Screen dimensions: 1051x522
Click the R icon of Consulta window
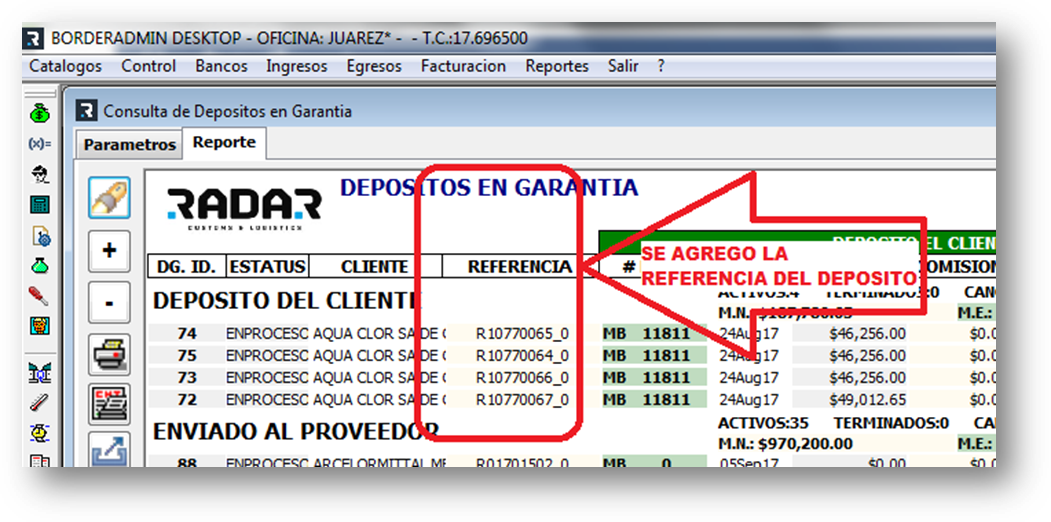(x=86, y=111)
